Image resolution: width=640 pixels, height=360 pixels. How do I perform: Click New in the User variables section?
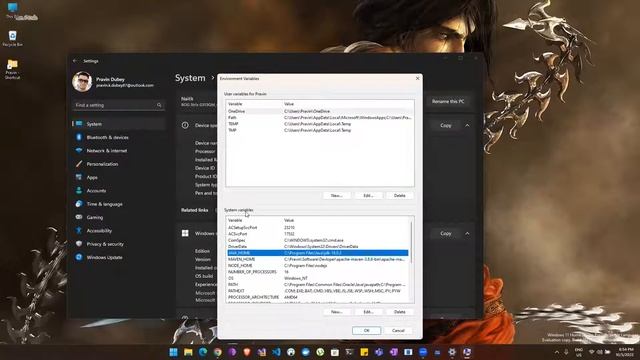[336, 196]
